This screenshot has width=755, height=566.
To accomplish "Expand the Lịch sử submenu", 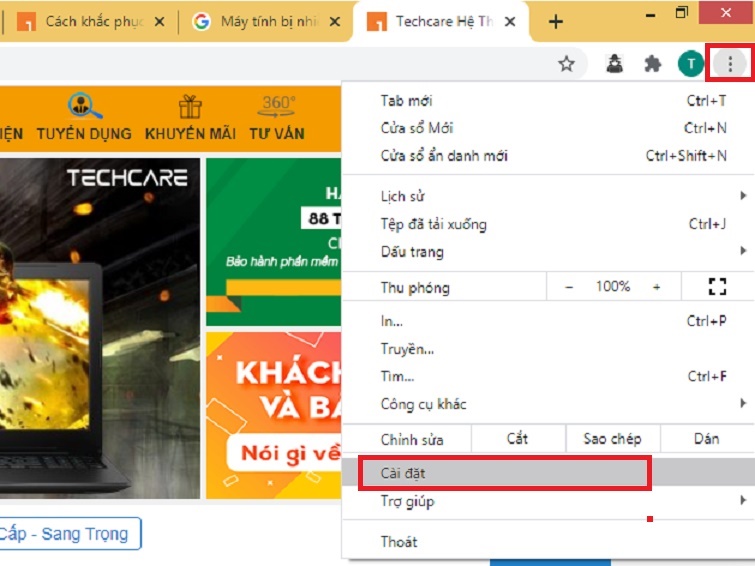I will [x=742, y=196].
